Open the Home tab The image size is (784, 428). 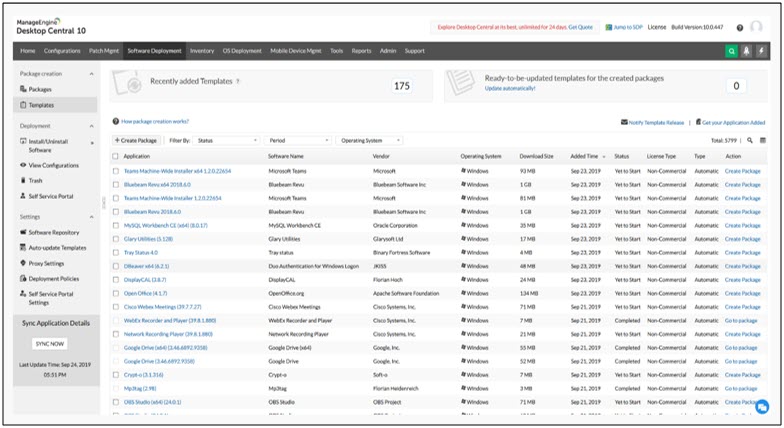click(28, 51)
